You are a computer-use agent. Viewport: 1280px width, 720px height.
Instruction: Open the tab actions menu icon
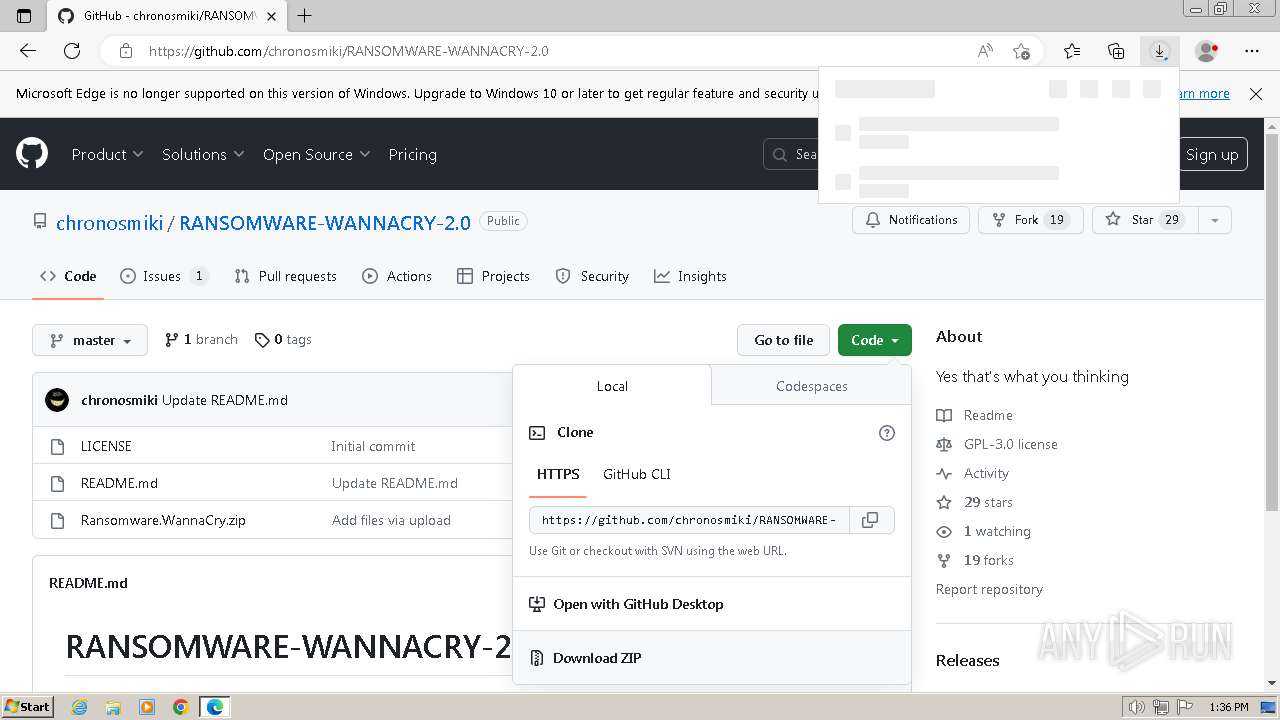(24, 16)
